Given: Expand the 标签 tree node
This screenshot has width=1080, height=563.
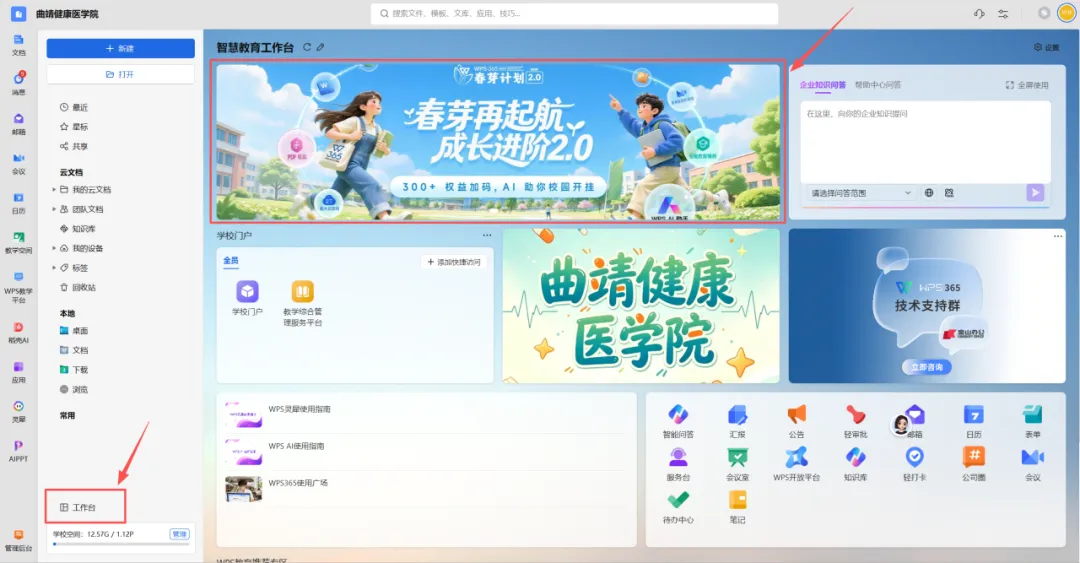Looking at the screenshot, I should coord(54,267).
